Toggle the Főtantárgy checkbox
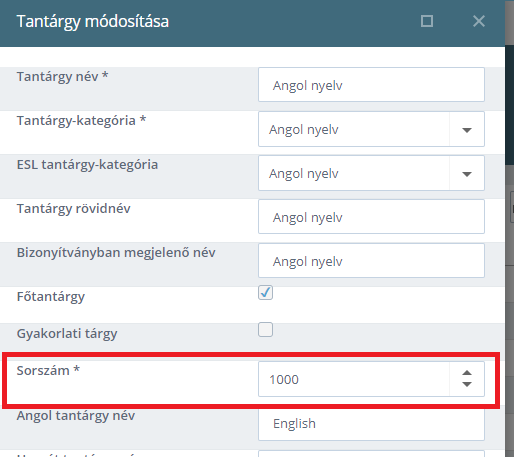Screen dimensions: 514x457 click(265, 292)
